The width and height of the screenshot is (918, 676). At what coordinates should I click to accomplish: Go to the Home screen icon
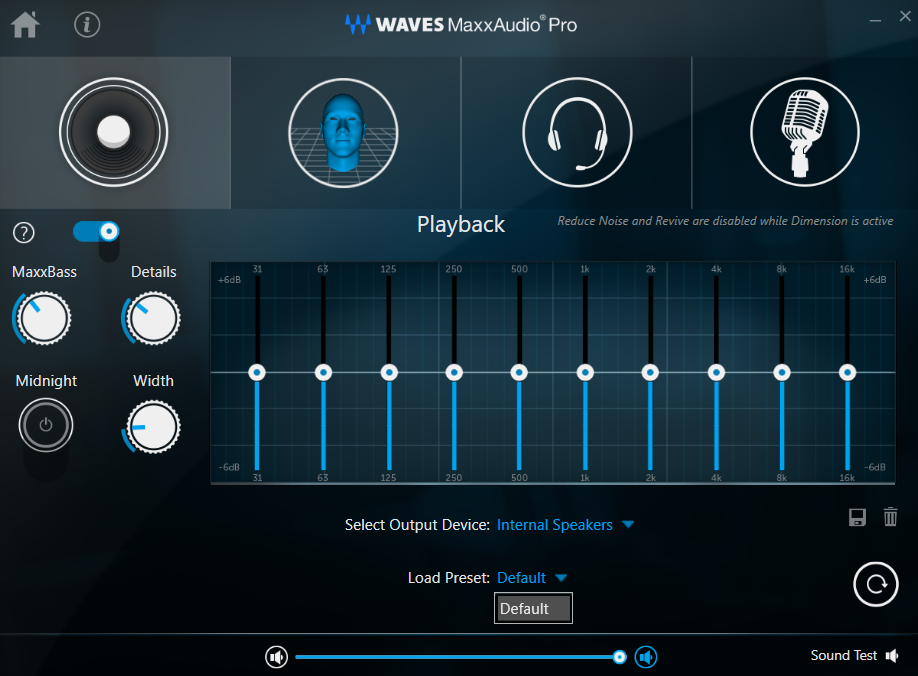pyautogui.click(x=25, y=25)
